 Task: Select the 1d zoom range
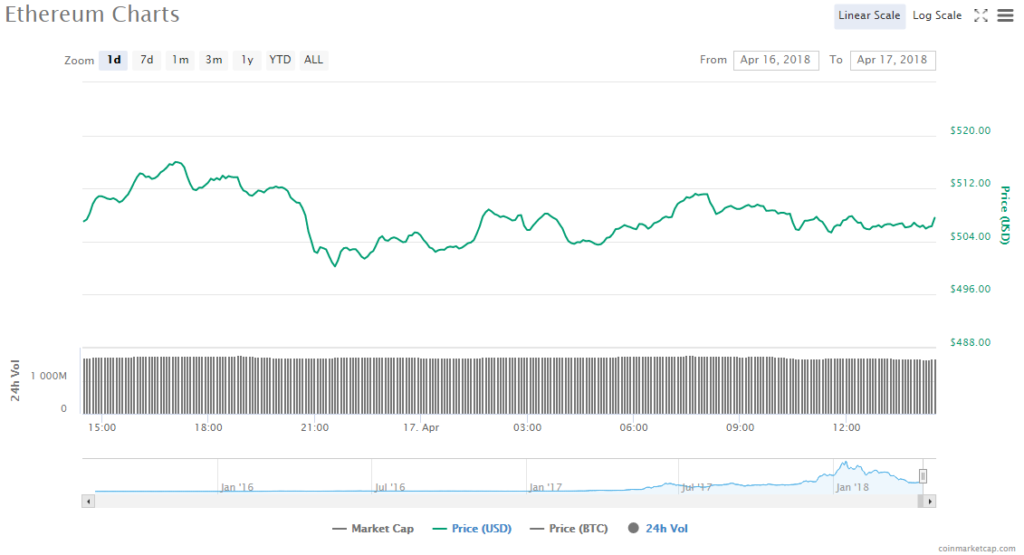click(x=114, y=60)
